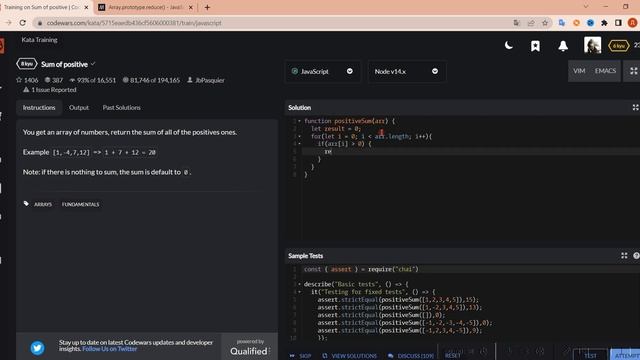The height and width of the screenshot is (360, 640).
Task: Close the Array.prototype.reduce() tab
Action: click(x=190, y=7)
